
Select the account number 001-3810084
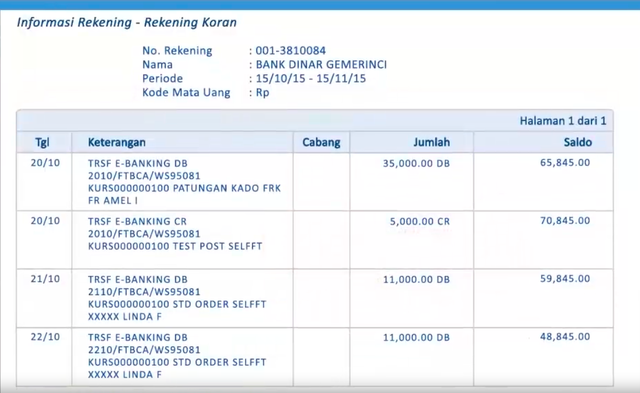click(291, 51)
